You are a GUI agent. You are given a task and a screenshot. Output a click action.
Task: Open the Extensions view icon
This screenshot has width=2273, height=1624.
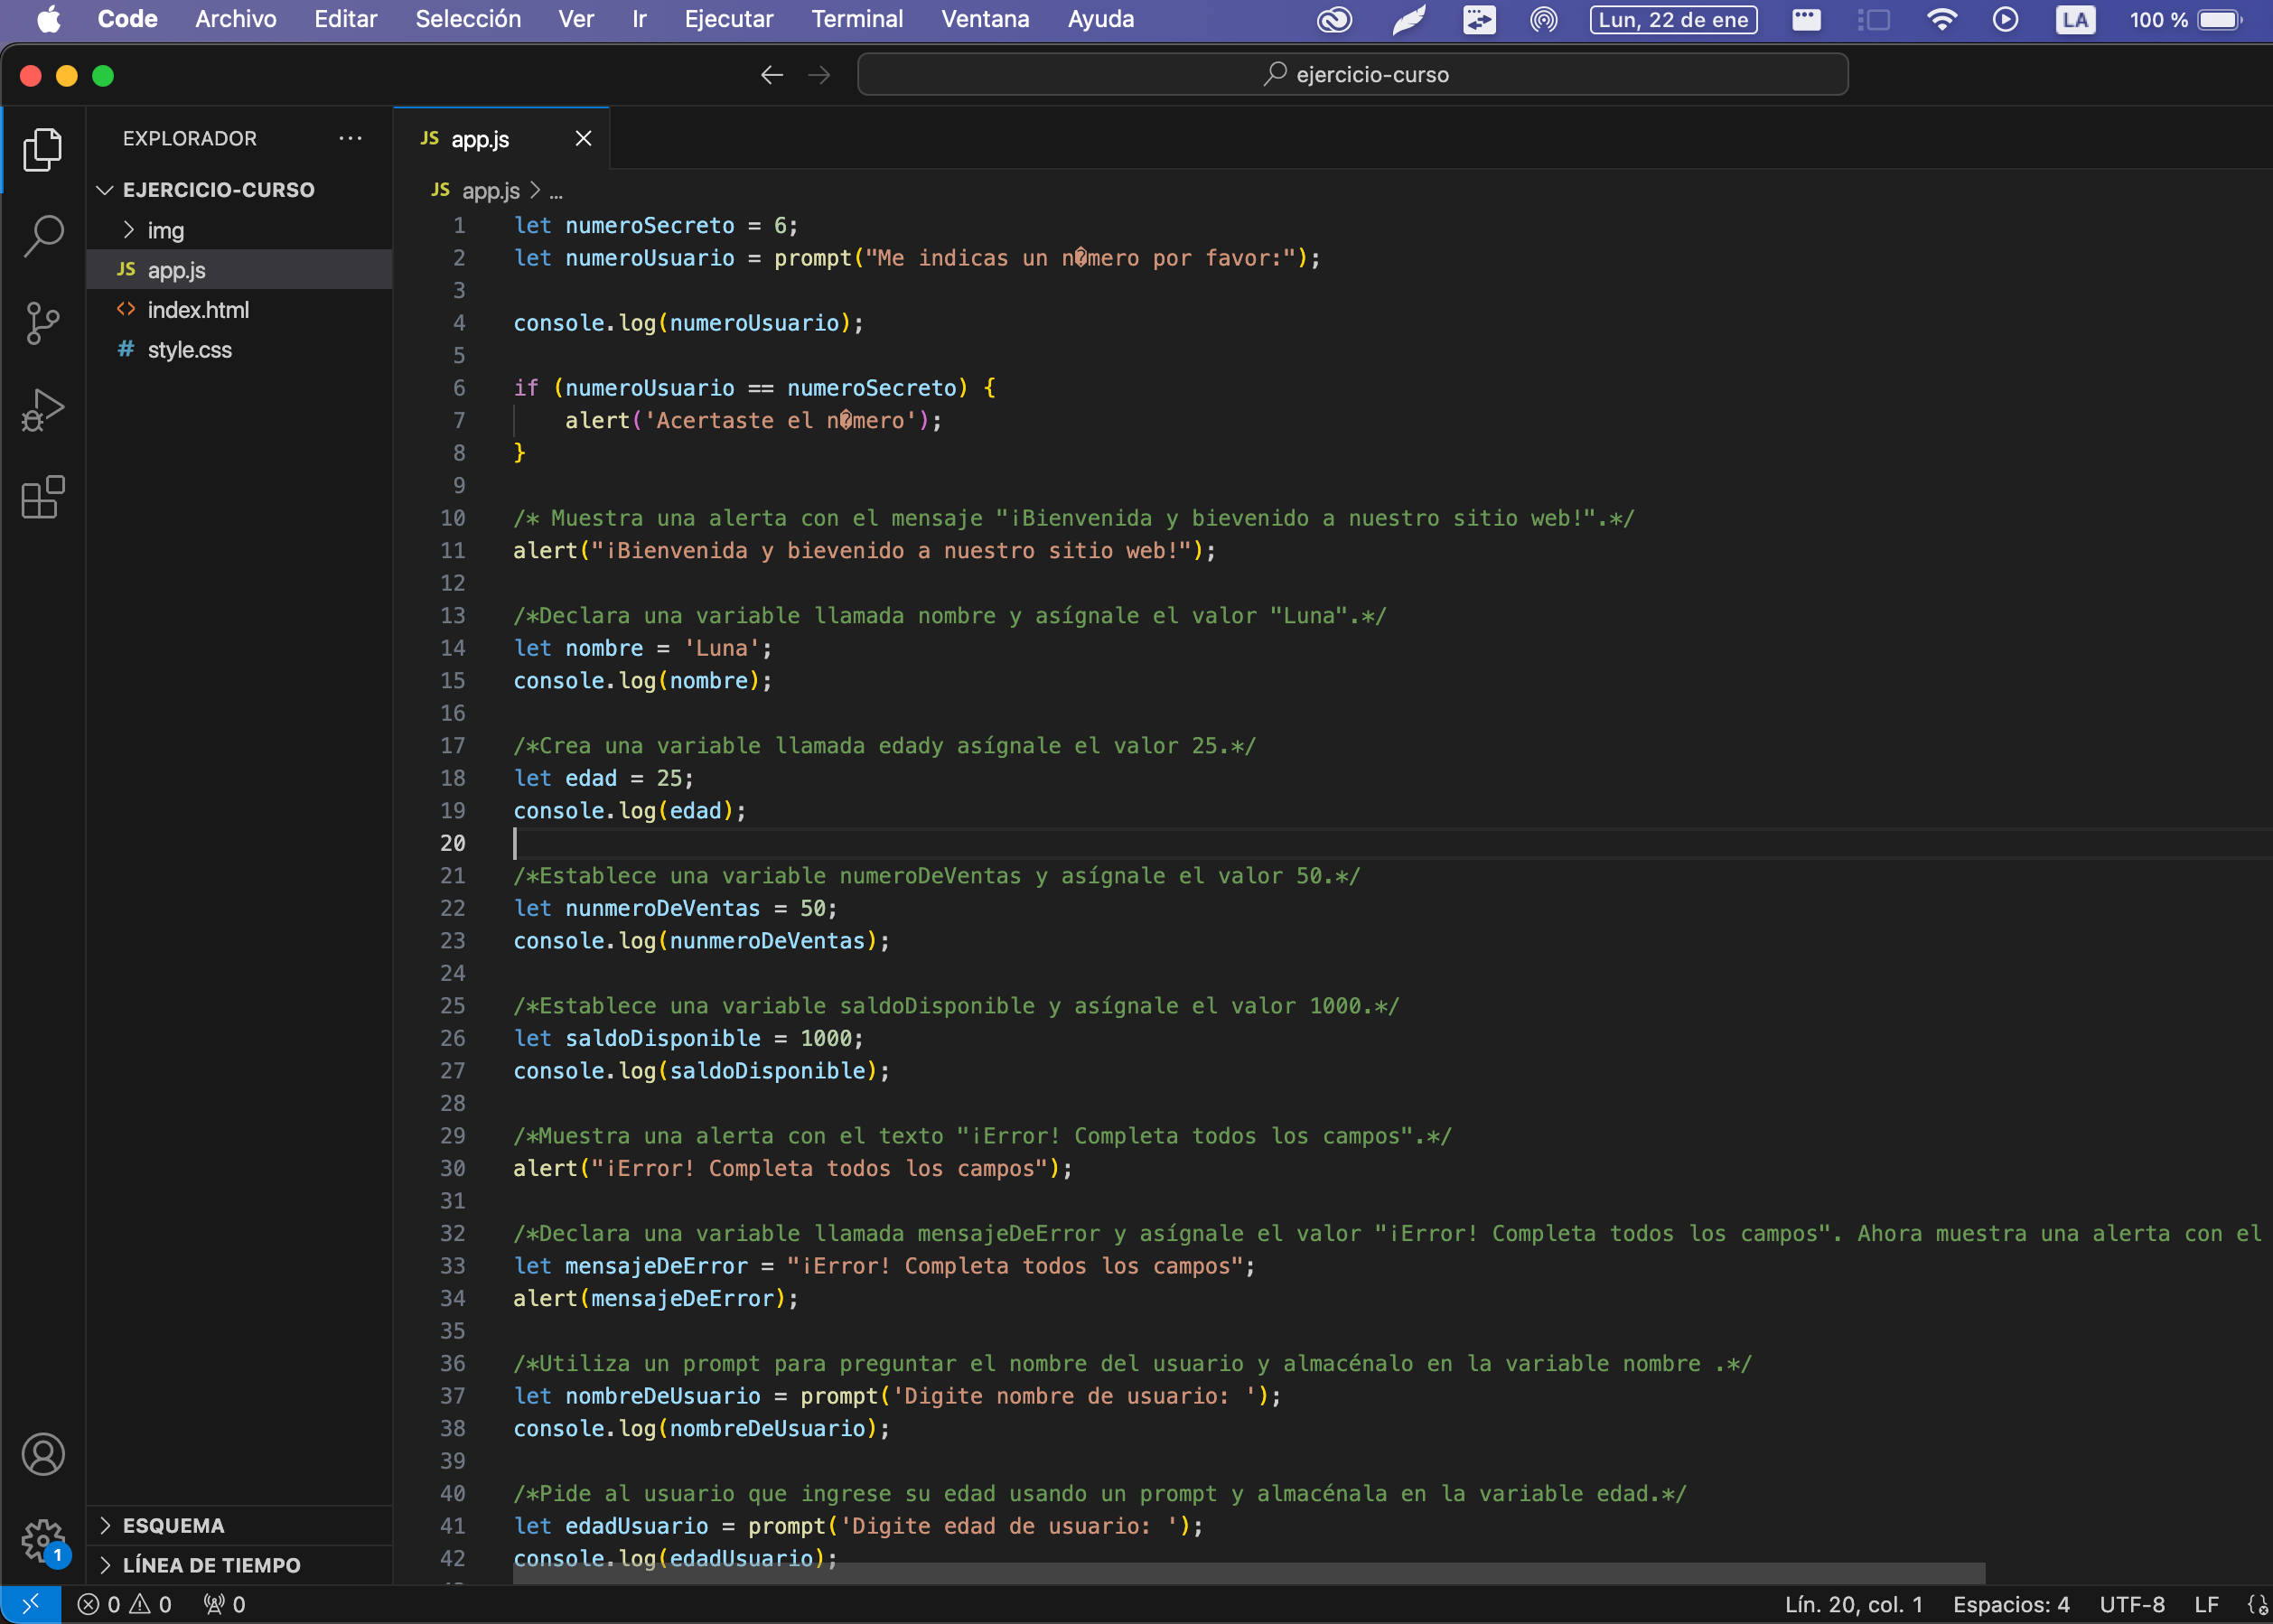click(43, 497)
